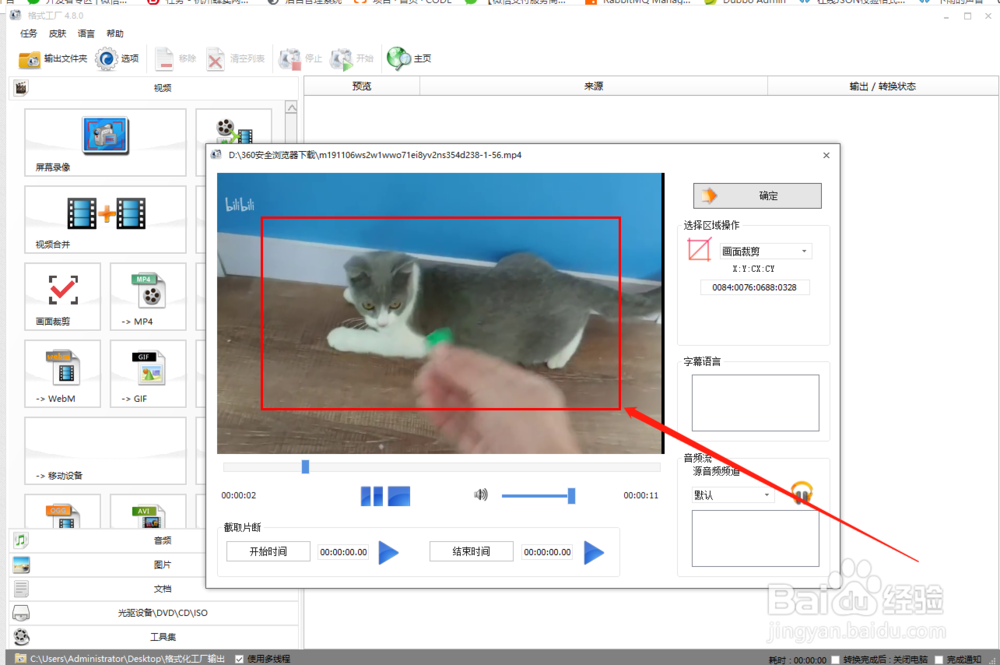Viewport: 1000px width, 665px height.
Task: Open 选项 settings from toolbar
Action: 117,59
